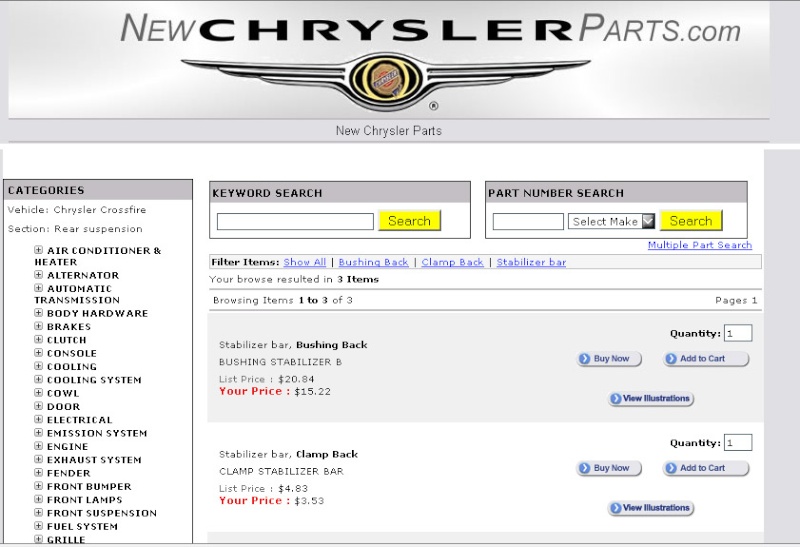
Task: Expand the Clutch category
Action: [38, 339]
